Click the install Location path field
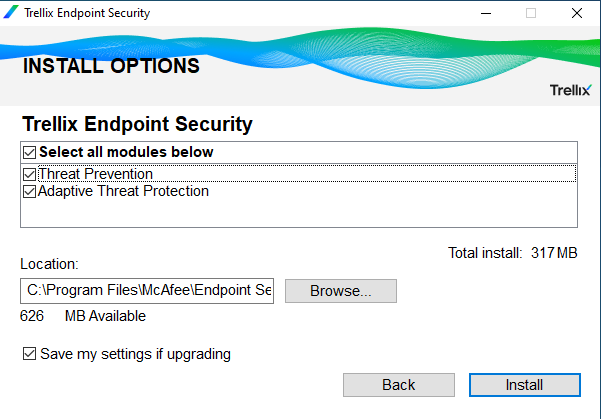The height and width of the screenshot is (419, 601). click(x=147, y=291)
